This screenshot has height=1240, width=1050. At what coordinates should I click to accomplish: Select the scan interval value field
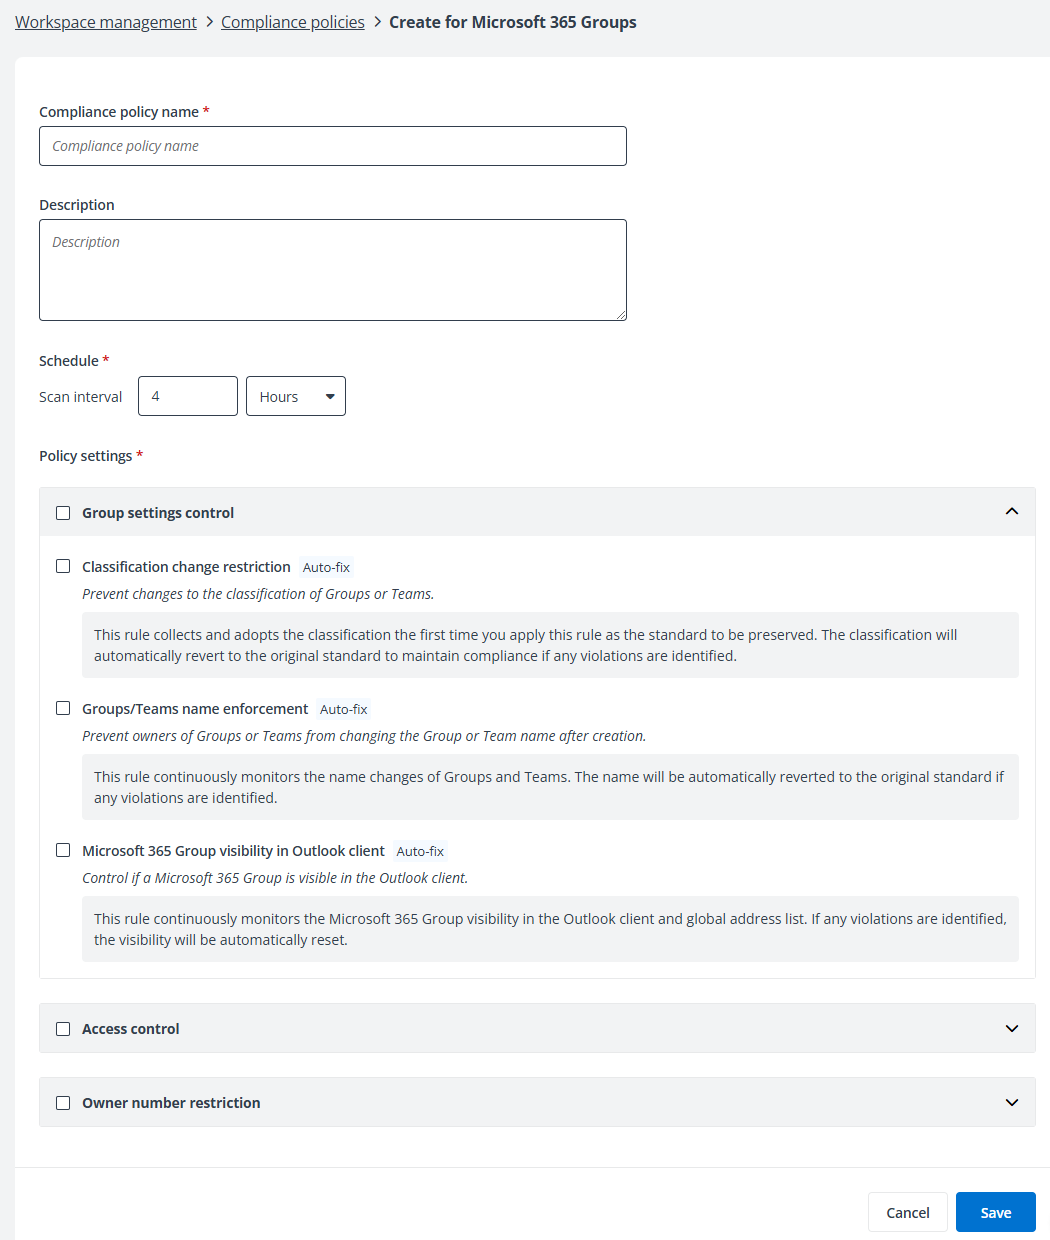pyautogui.click(x=187, y=396)
